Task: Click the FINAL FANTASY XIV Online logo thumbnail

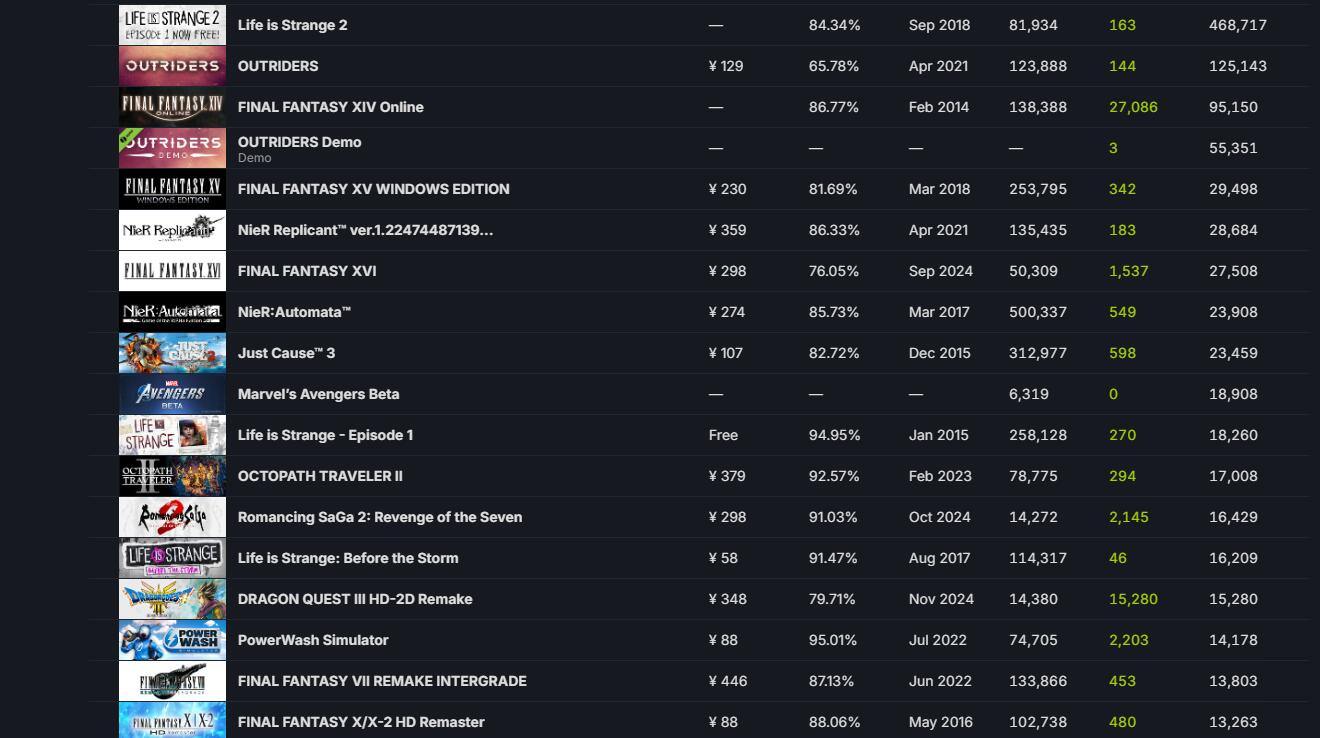Action: pos(172,107)
